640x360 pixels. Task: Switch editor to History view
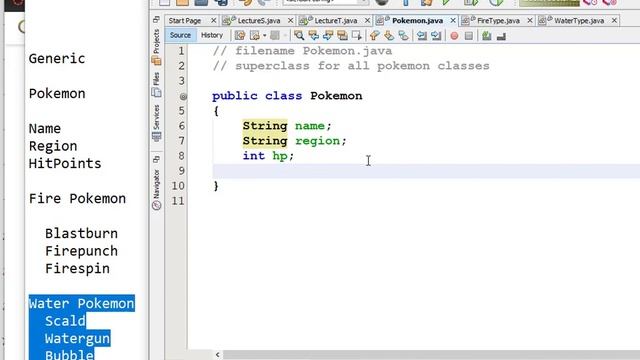click(212, 36)
